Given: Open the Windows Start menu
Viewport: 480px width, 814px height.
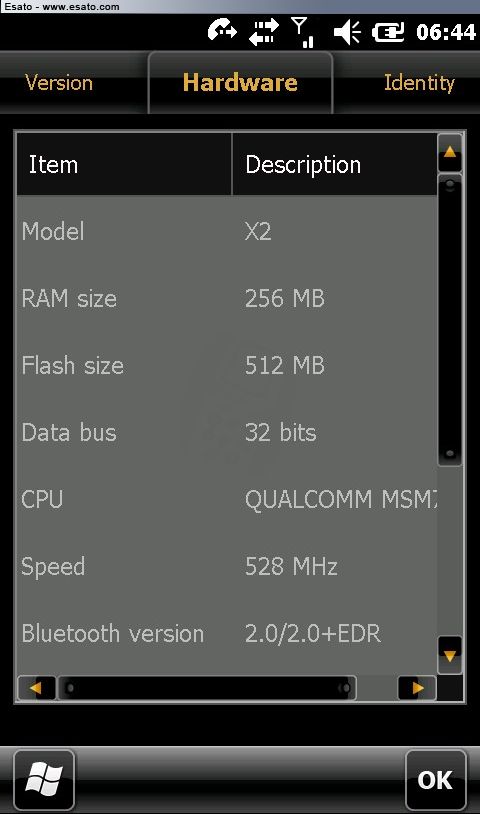Looking at the screenshot, I should (44, 779).
